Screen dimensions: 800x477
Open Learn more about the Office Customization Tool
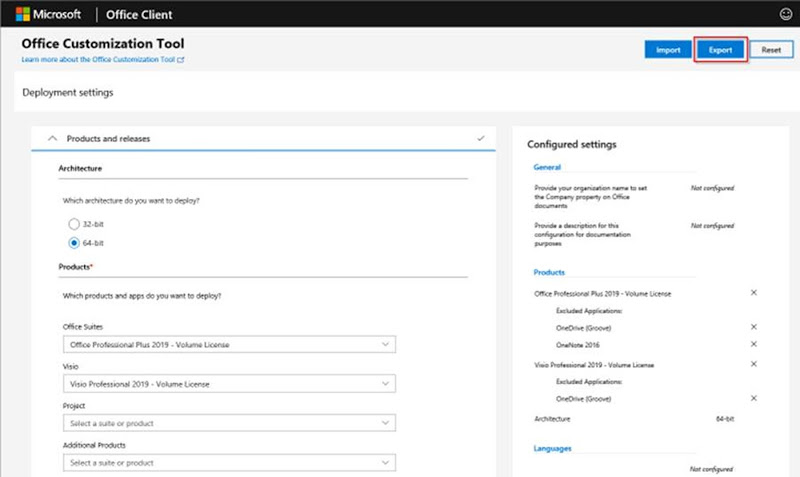[98, 60]
